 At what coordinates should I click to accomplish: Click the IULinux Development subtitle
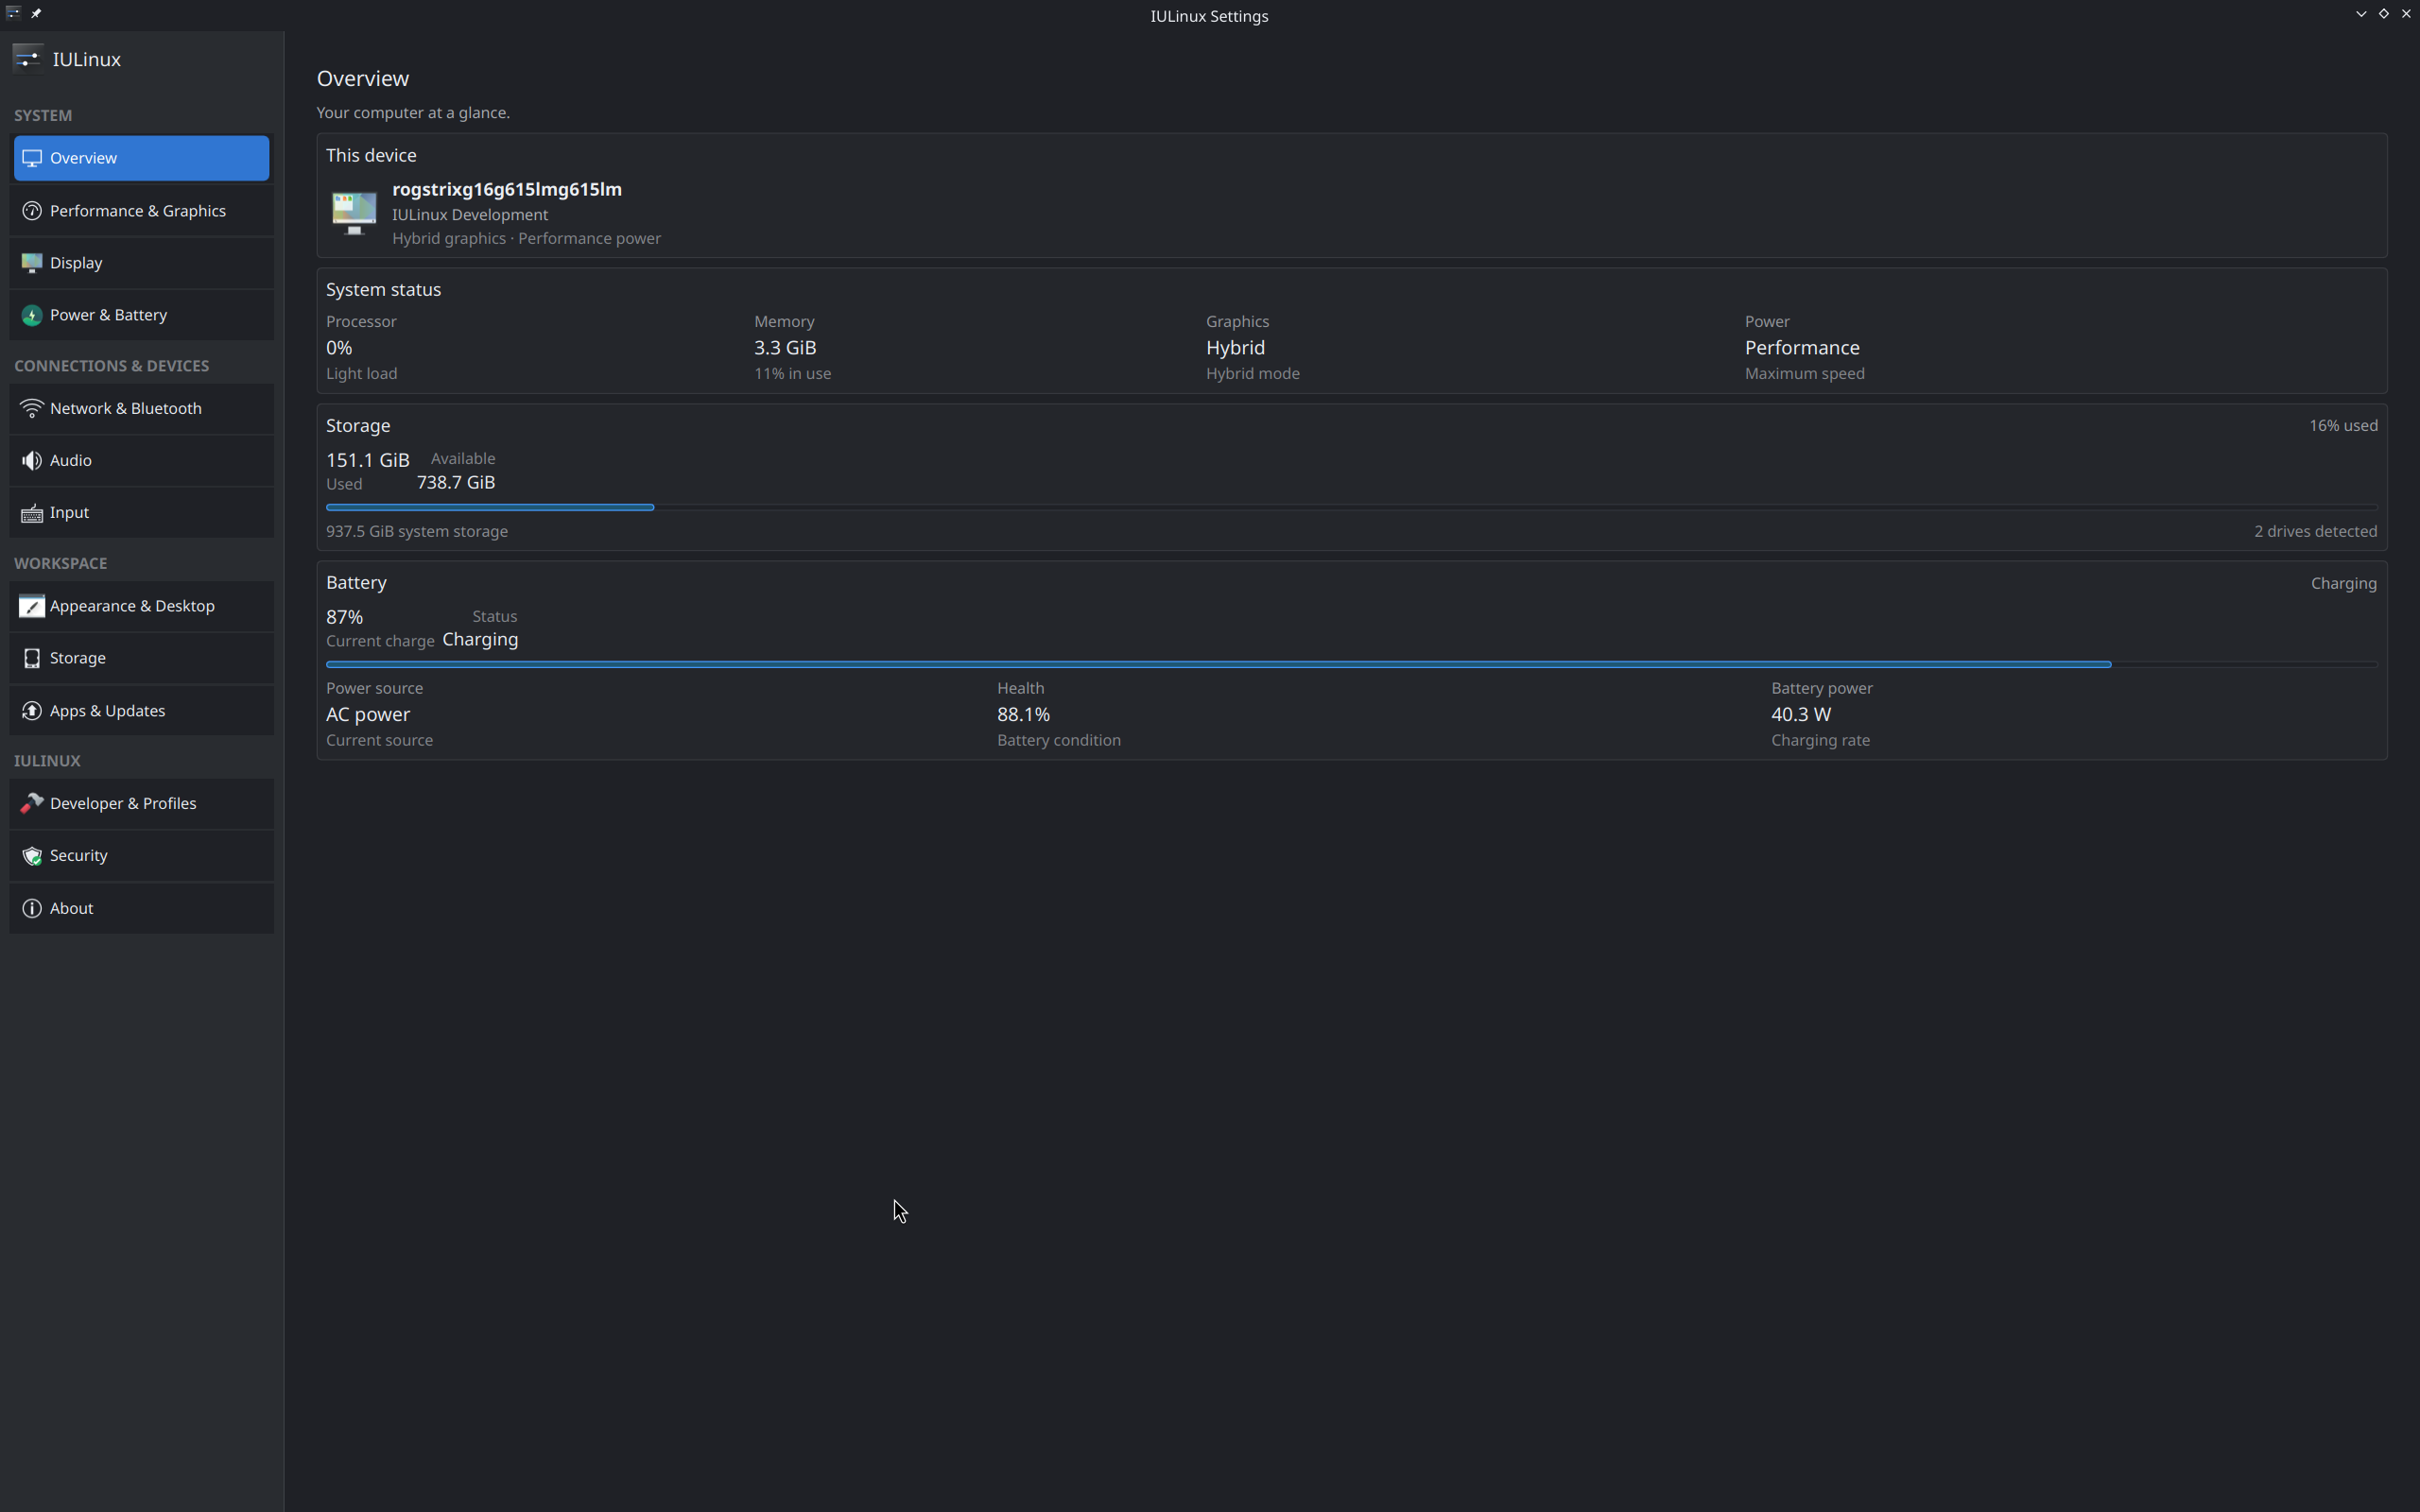tap(470, 214)
